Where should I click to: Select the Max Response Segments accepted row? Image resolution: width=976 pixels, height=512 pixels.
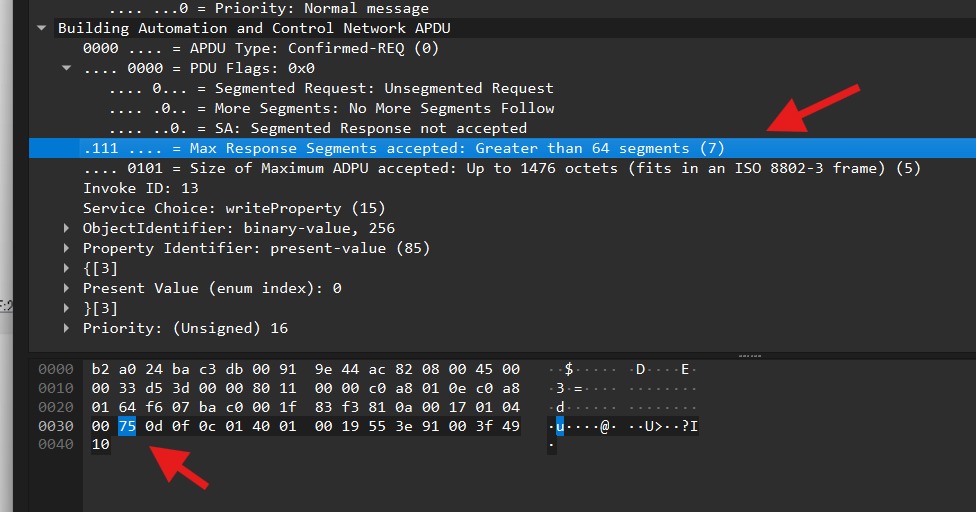pos(502,148)
